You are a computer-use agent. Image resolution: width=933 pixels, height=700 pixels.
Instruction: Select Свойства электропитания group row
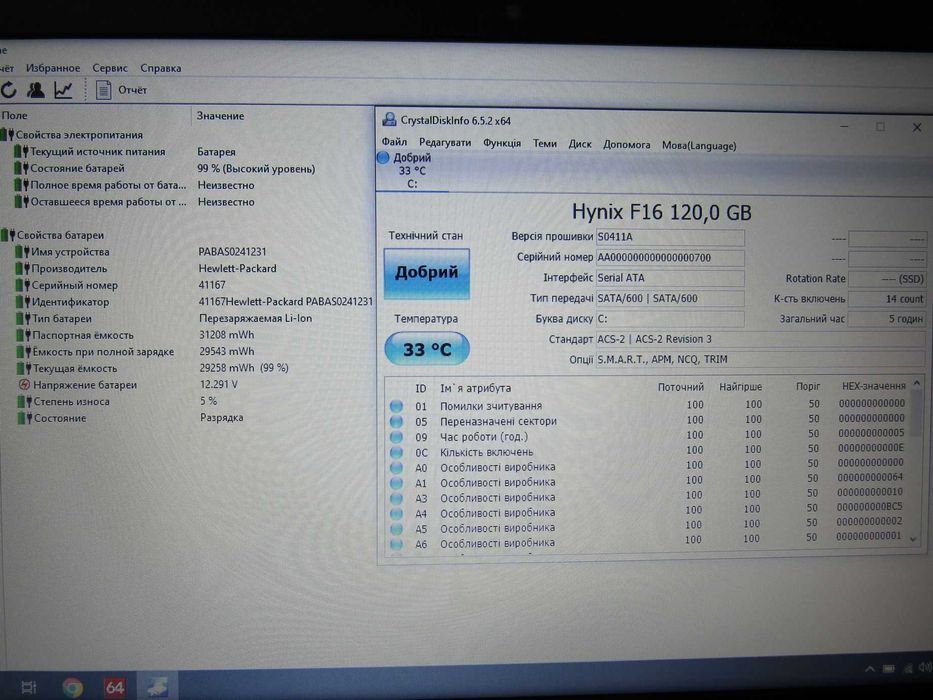(72, 135)
